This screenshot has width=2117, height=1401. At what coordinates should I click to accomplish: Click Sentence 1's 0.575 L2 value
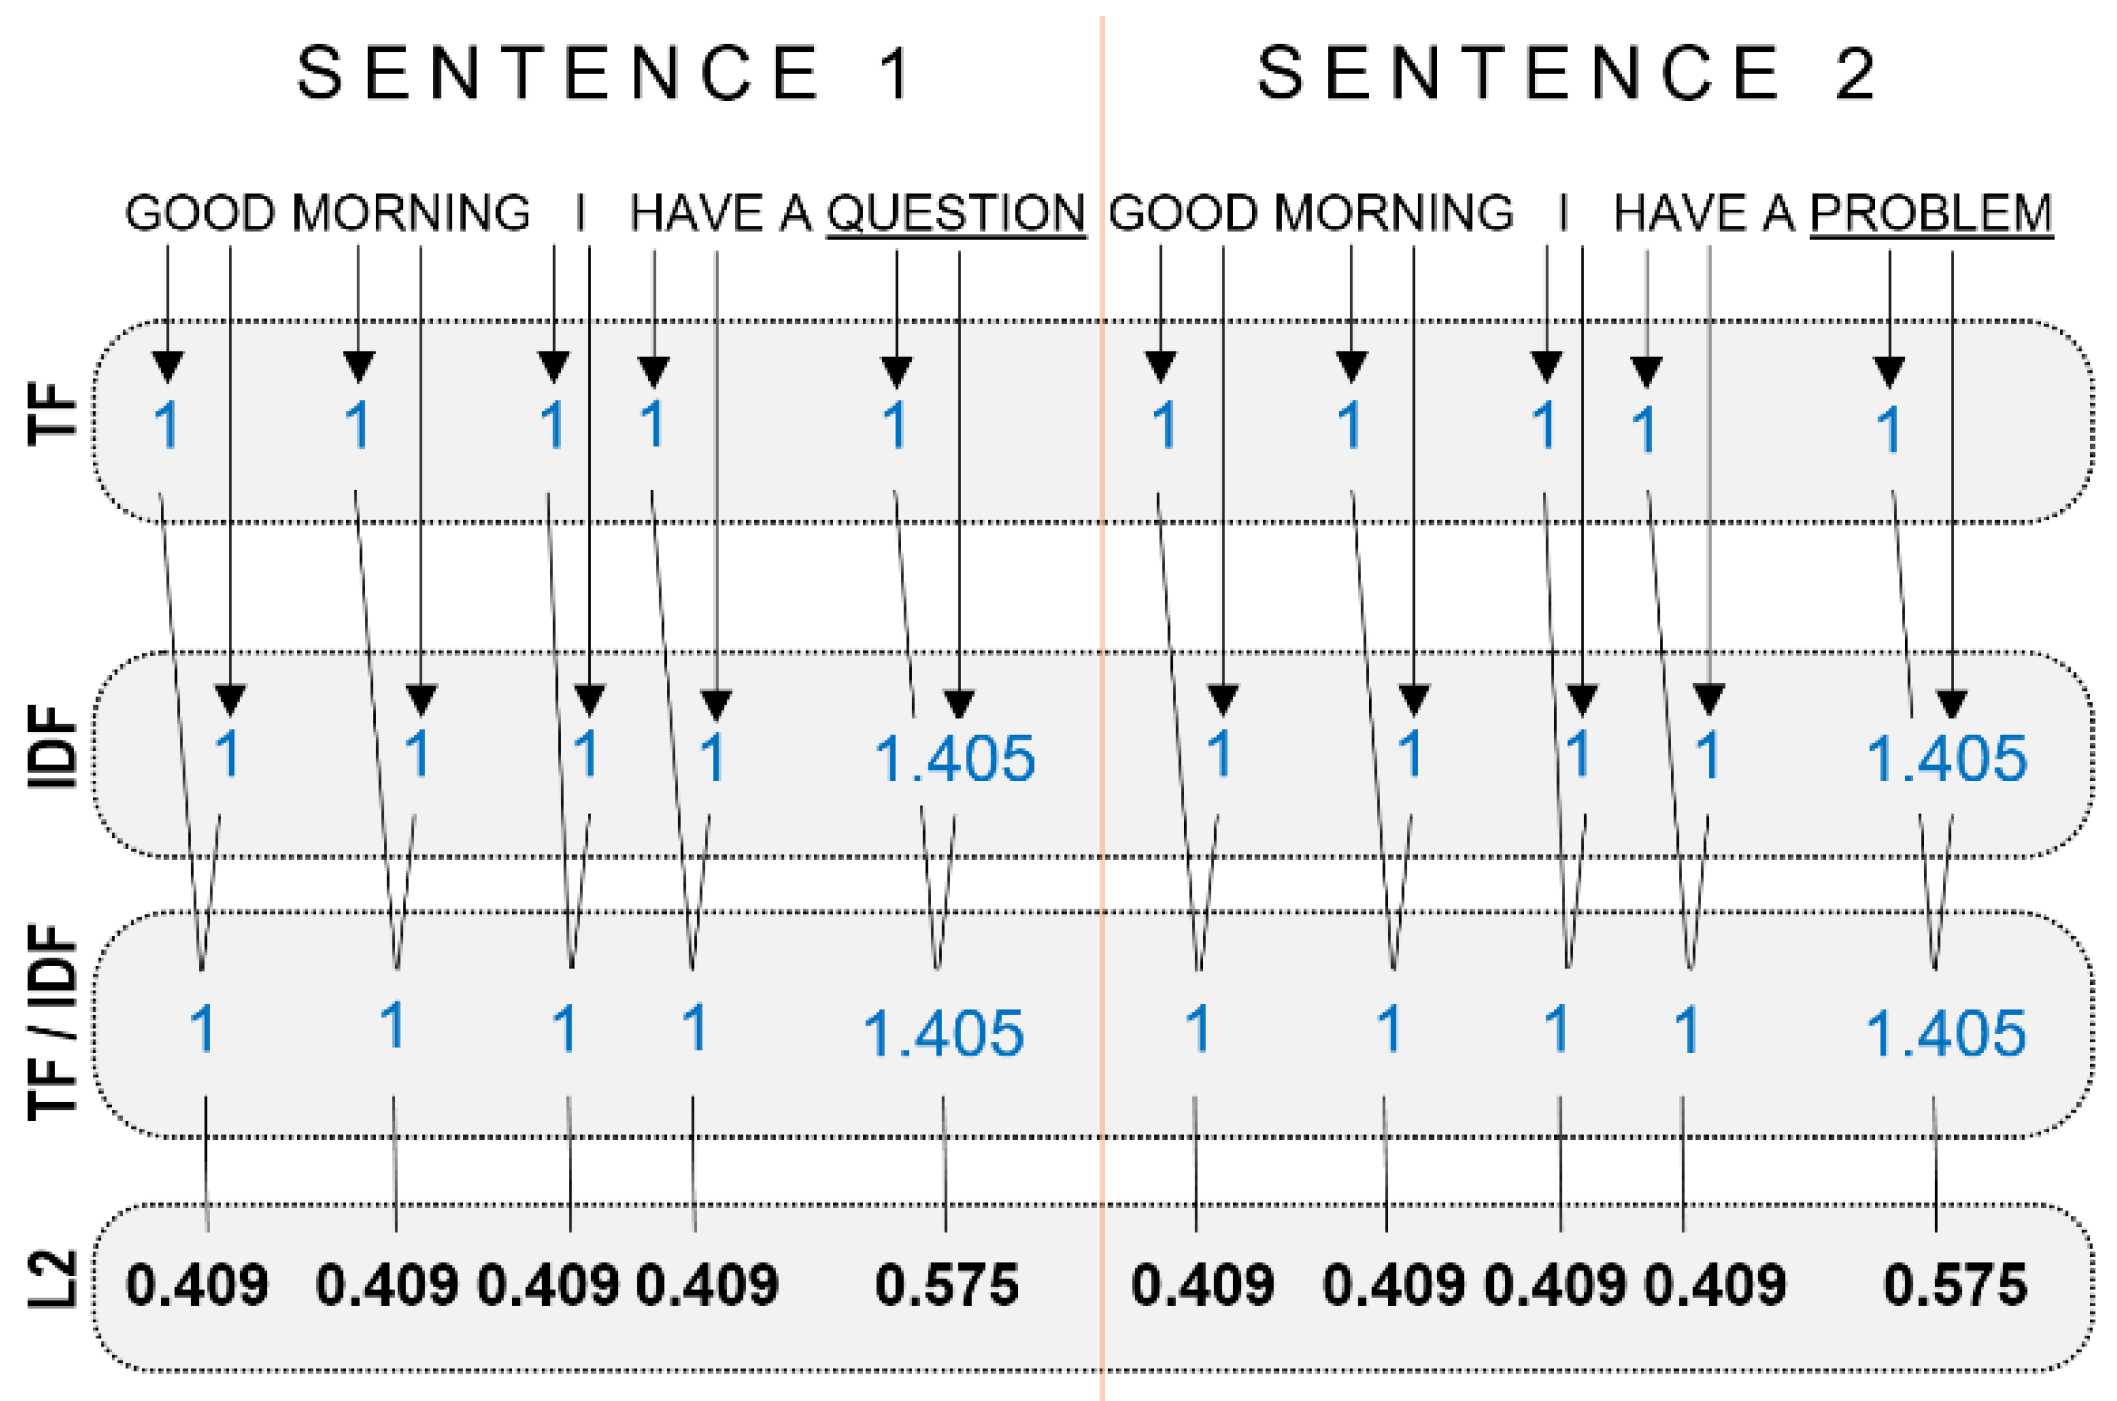click(x=946, y=1285)
